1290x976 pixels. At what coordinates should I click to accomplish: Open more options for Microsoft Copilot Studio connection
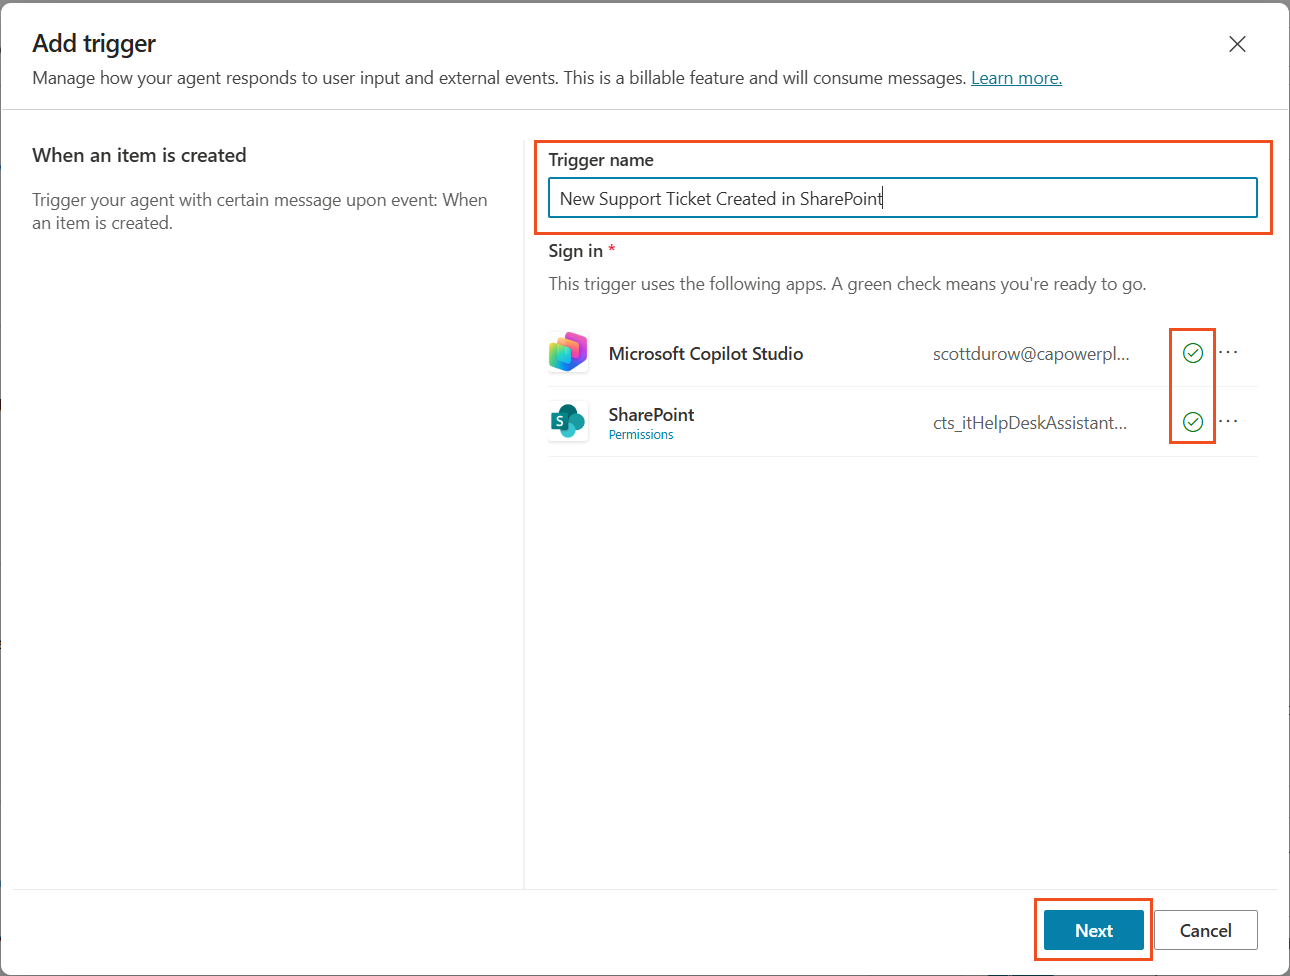[1228, 350]
